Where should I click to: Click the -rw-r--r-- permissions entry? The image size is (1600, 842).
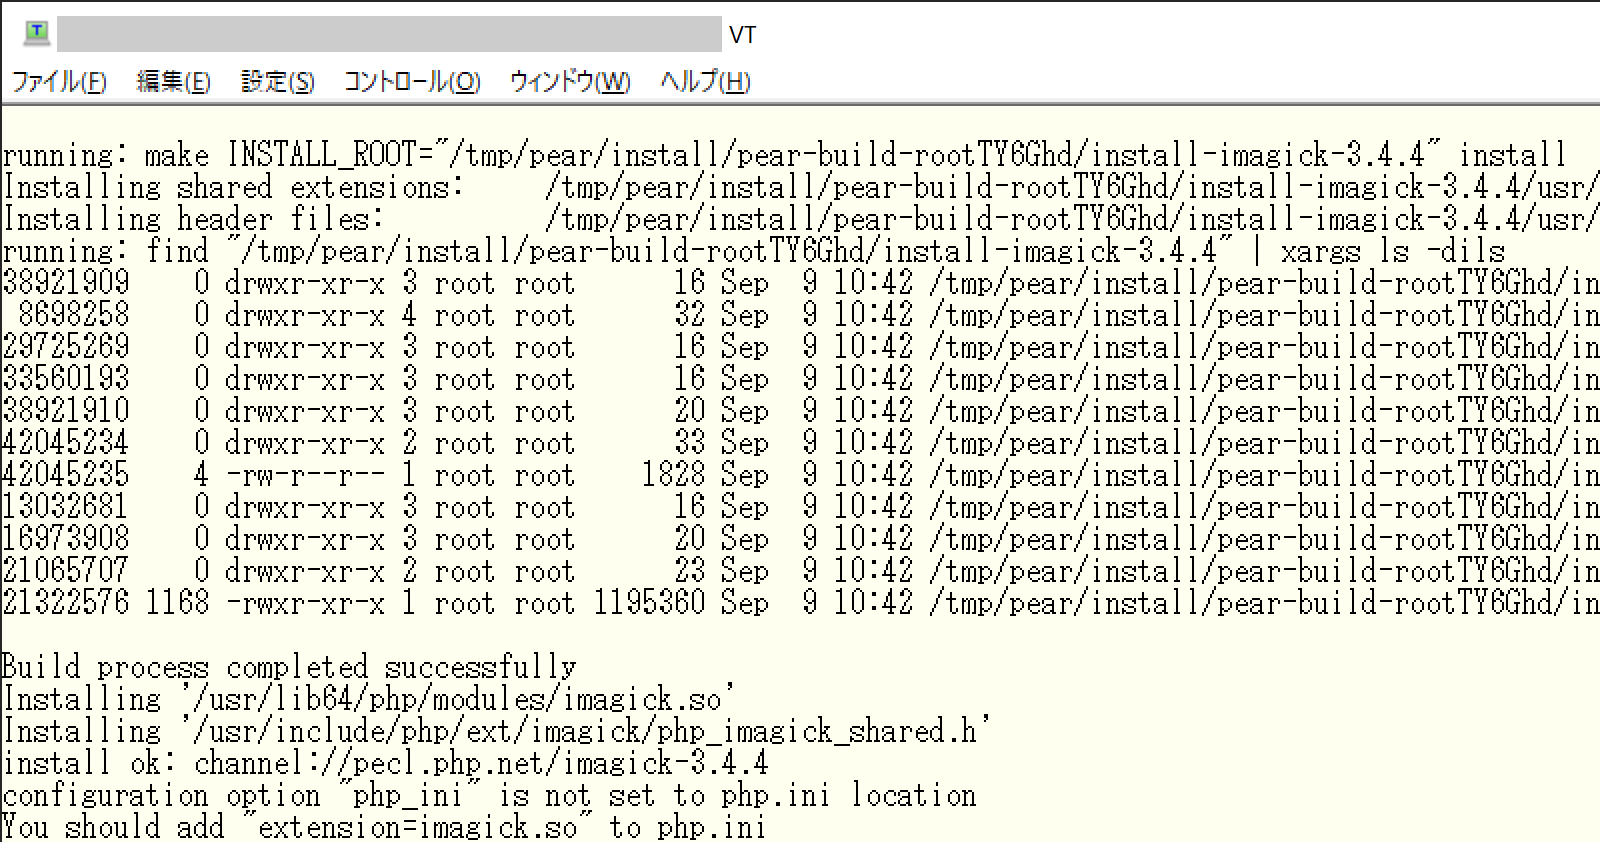click(x=305, y=475)
